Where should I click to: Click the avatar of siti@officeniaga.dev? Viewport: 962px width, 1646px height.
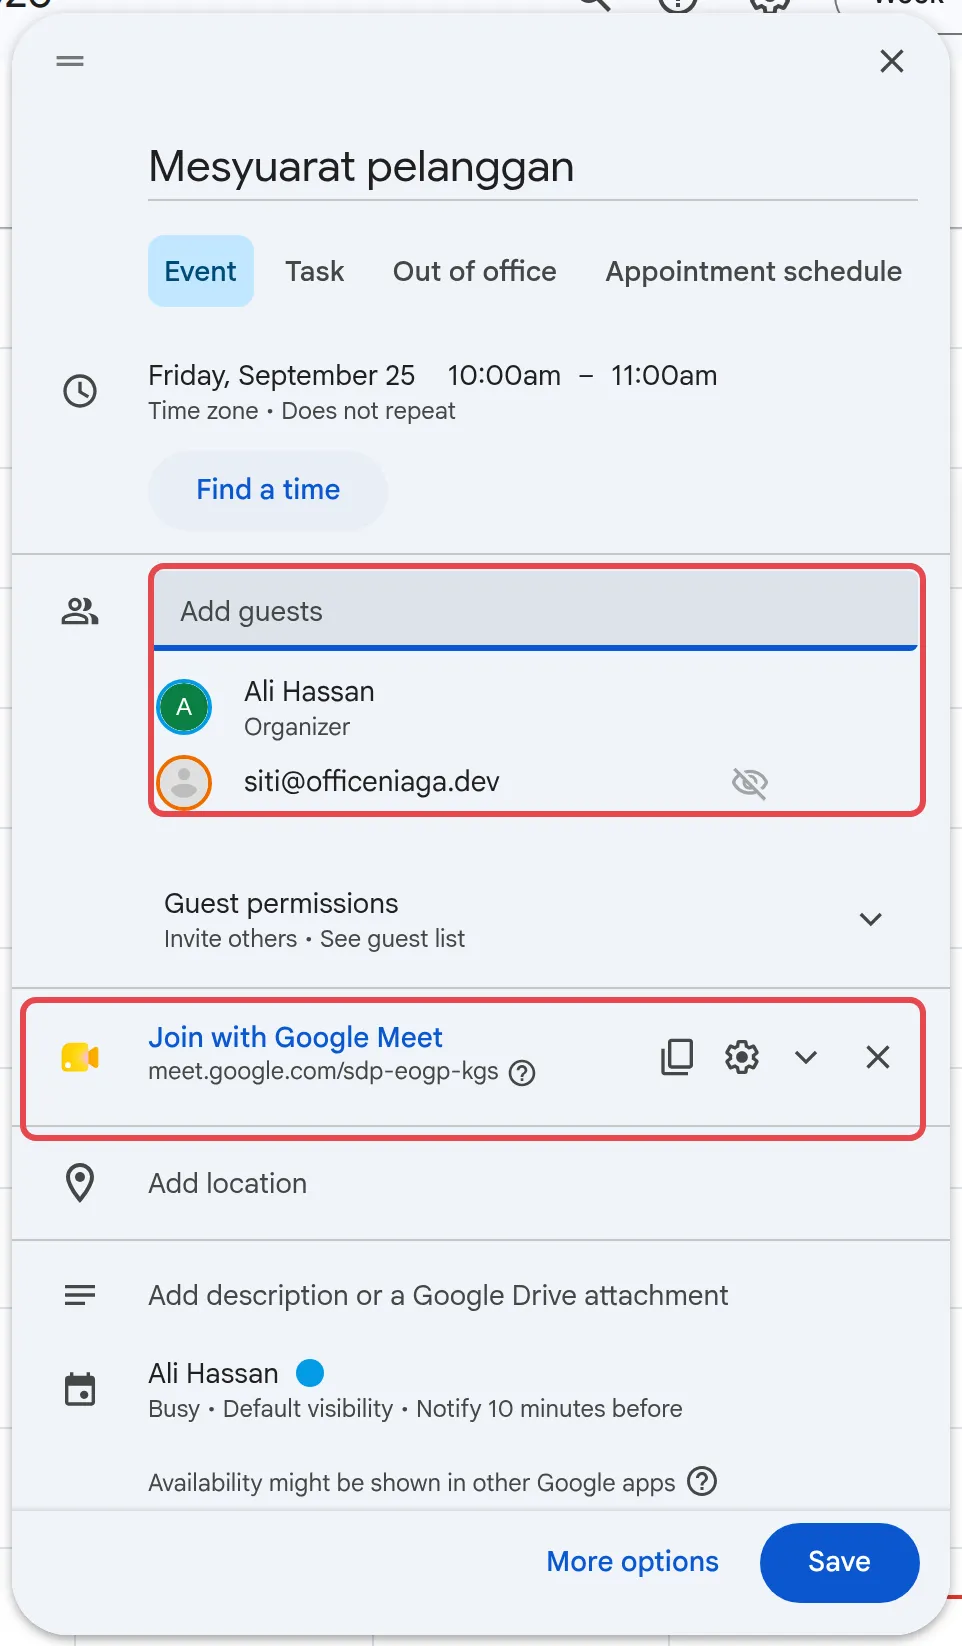coord(184,782)
